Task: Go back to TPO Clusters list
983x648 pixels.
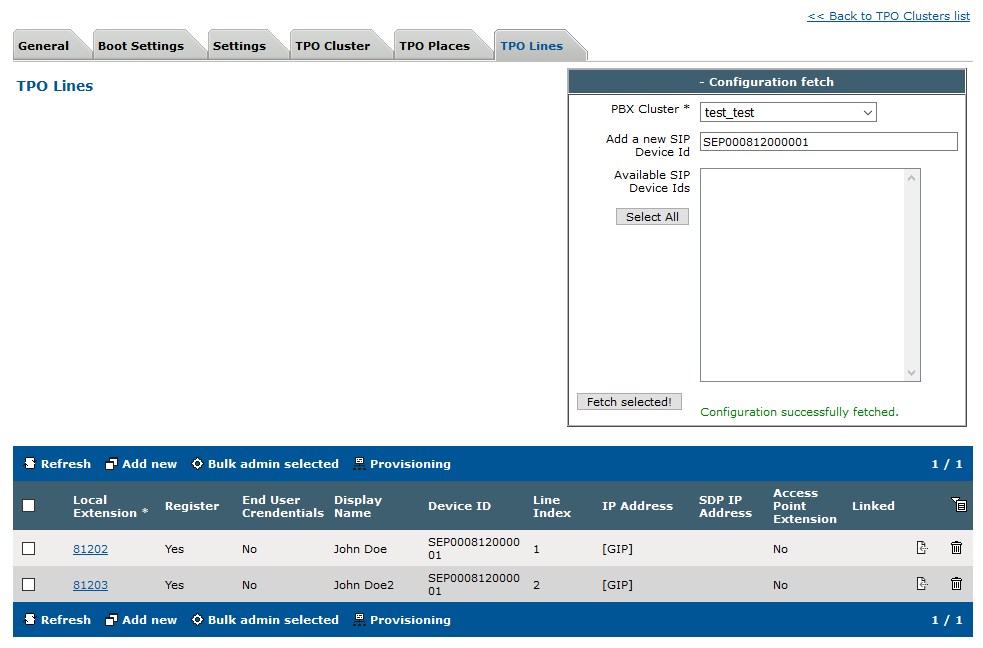Action: tap(888, 16)
